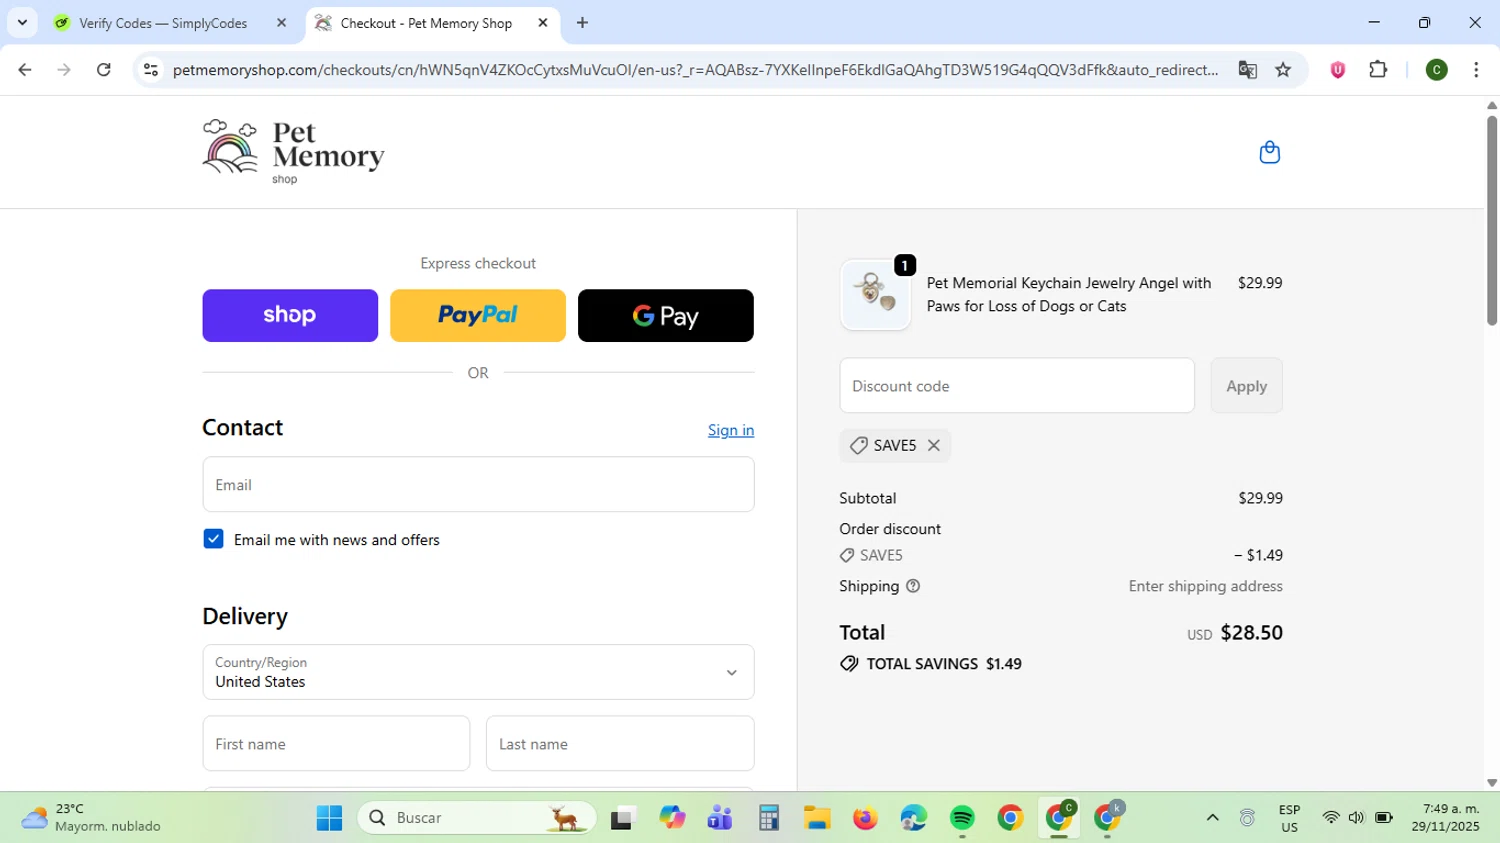
Task: Open the Bitwarden shield extension icon
Action: (x=1337, y=70)
